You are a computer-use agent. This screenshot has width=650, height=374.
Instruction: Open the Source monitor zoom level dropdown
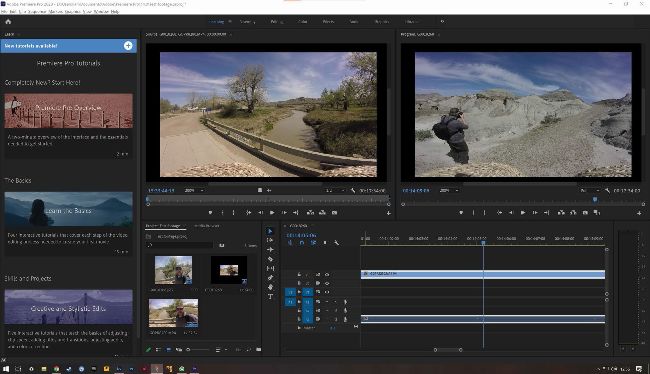194,191
